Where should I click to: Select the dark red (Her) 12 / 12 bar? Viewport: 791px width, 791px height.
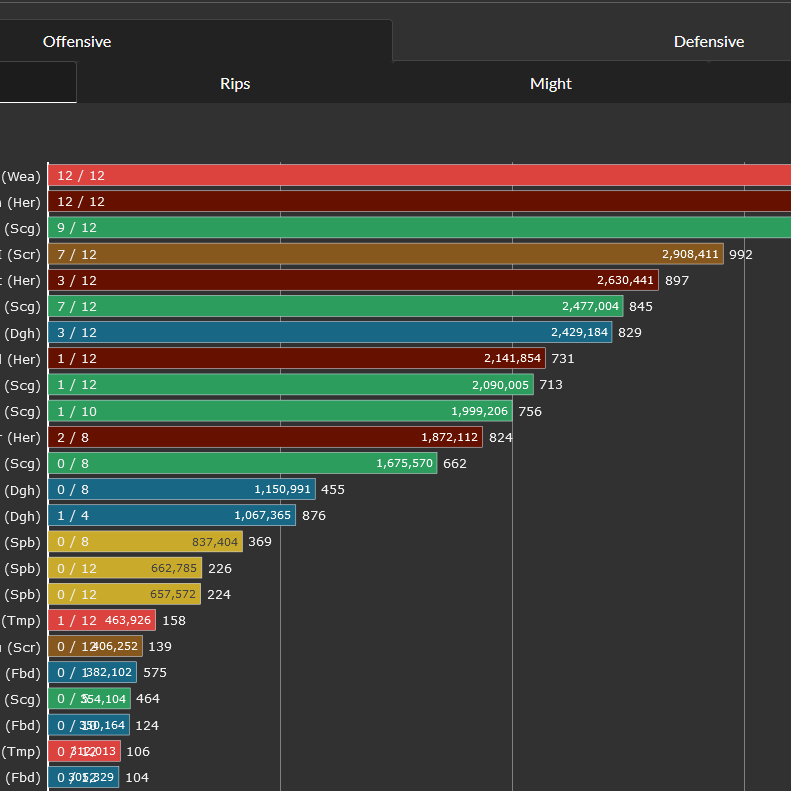coord(419,202)
